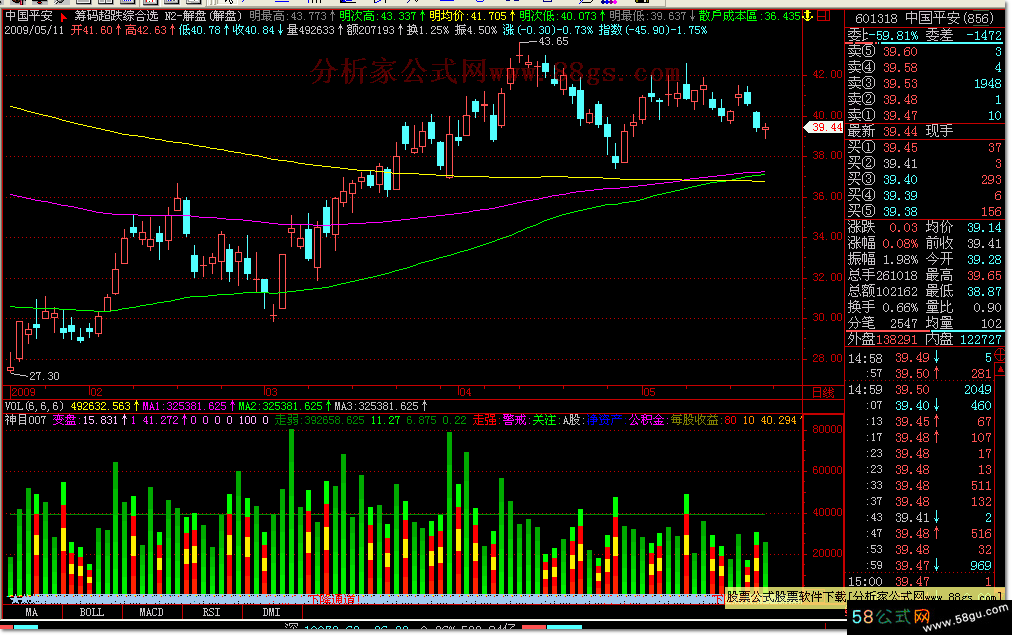The image size is (1012, 635).
Task: Click the 筹码超跌综合选 indicator name
Action: tap(116, 16)
